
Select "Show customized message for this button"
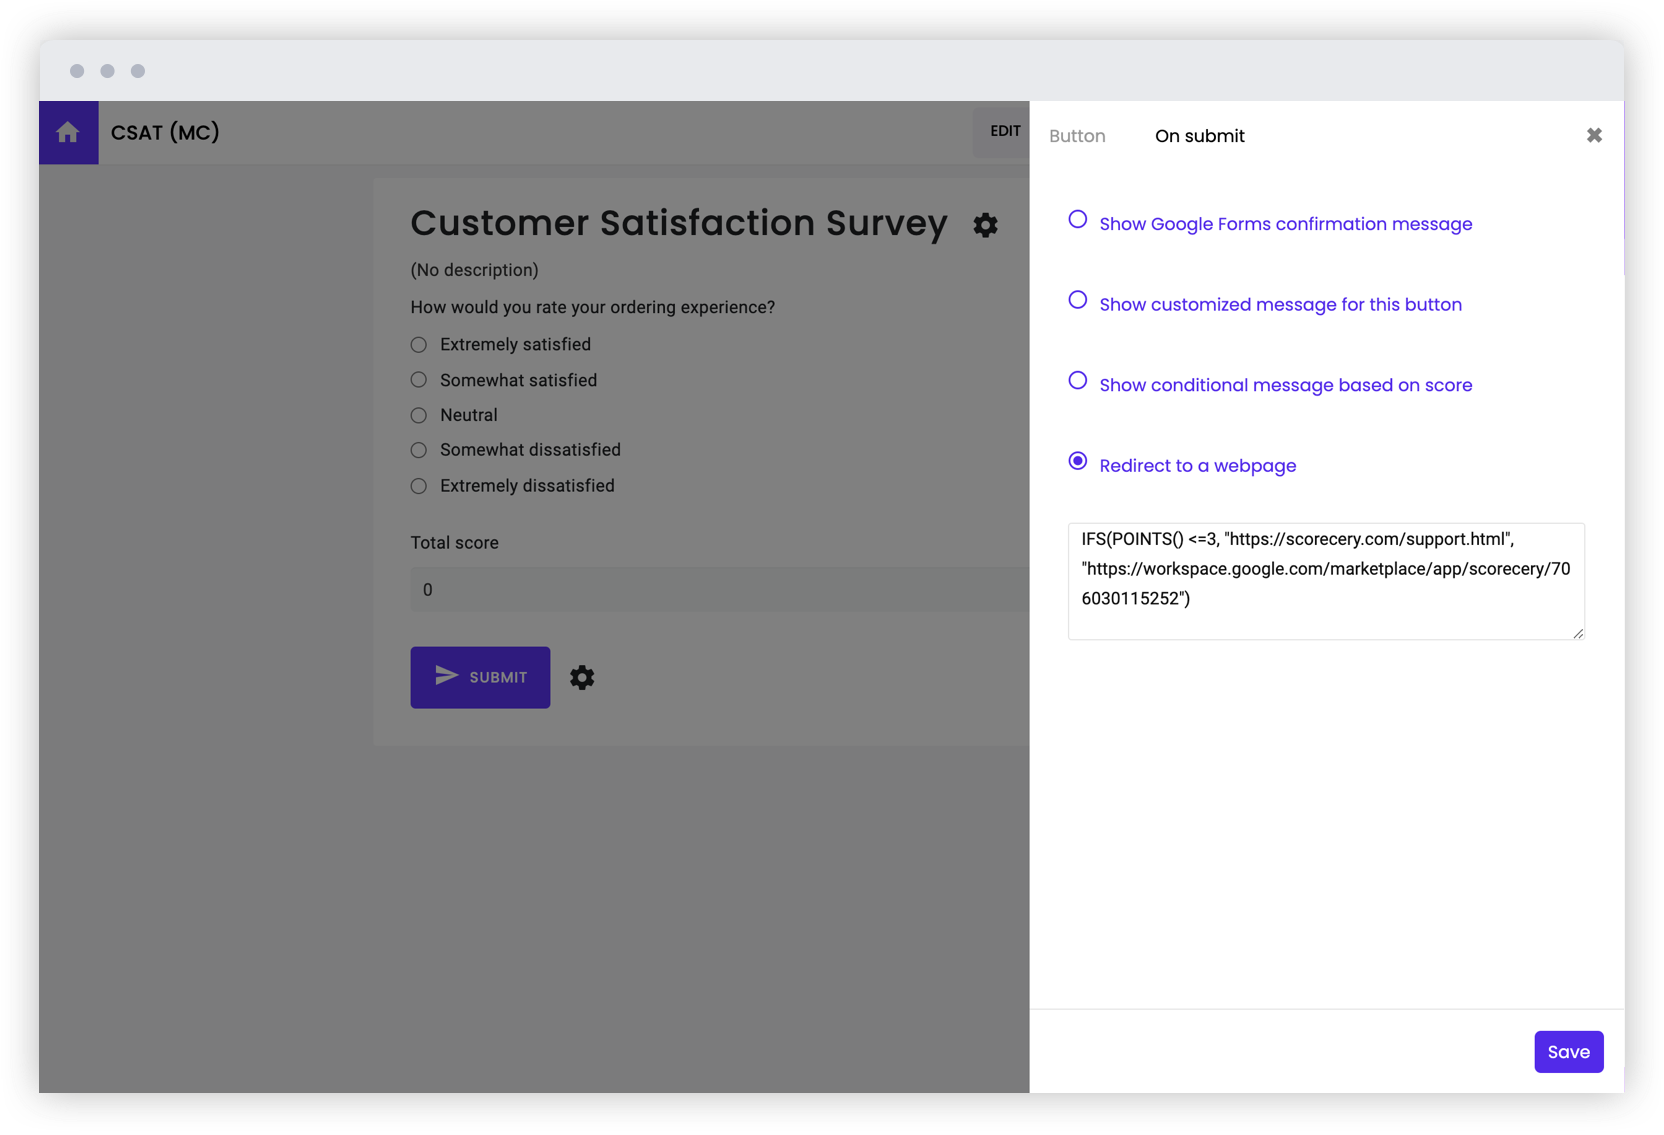coord(1077,300)
